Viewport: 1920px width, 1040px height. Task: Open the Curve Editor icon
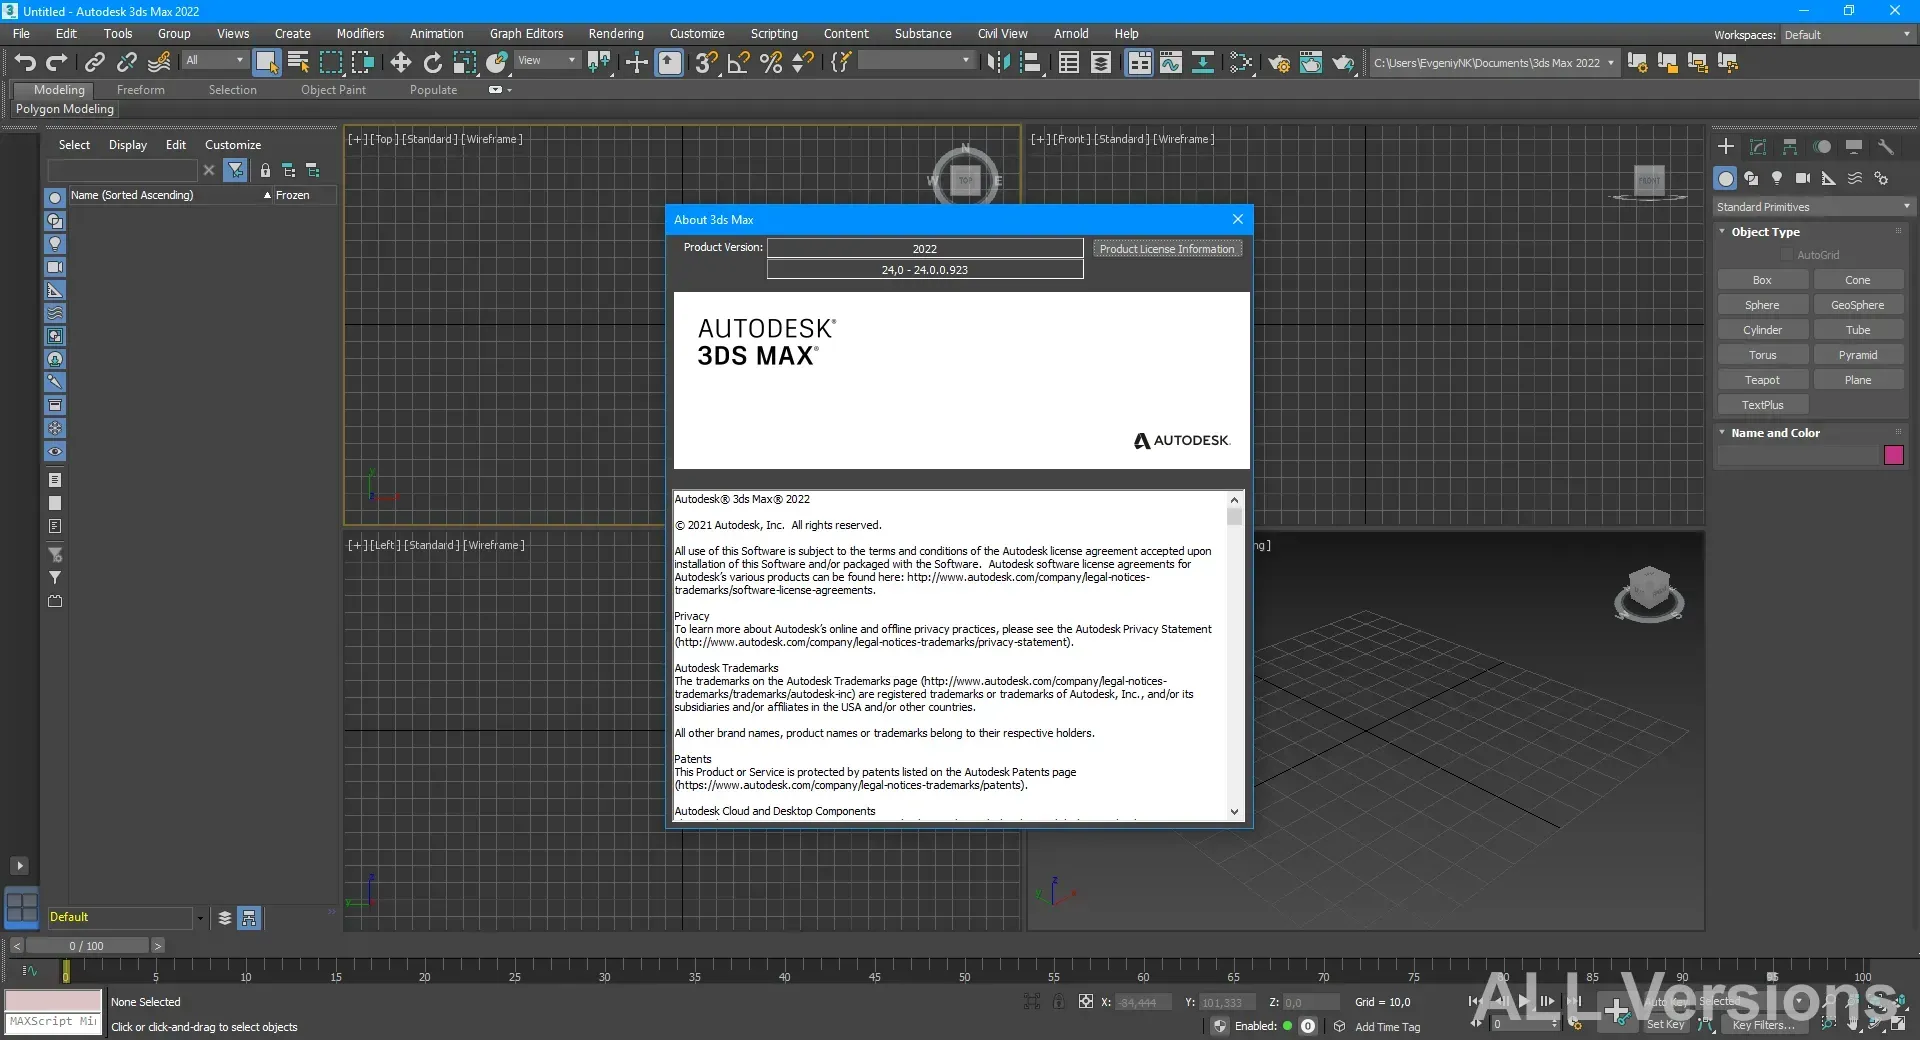[1170, 62]
